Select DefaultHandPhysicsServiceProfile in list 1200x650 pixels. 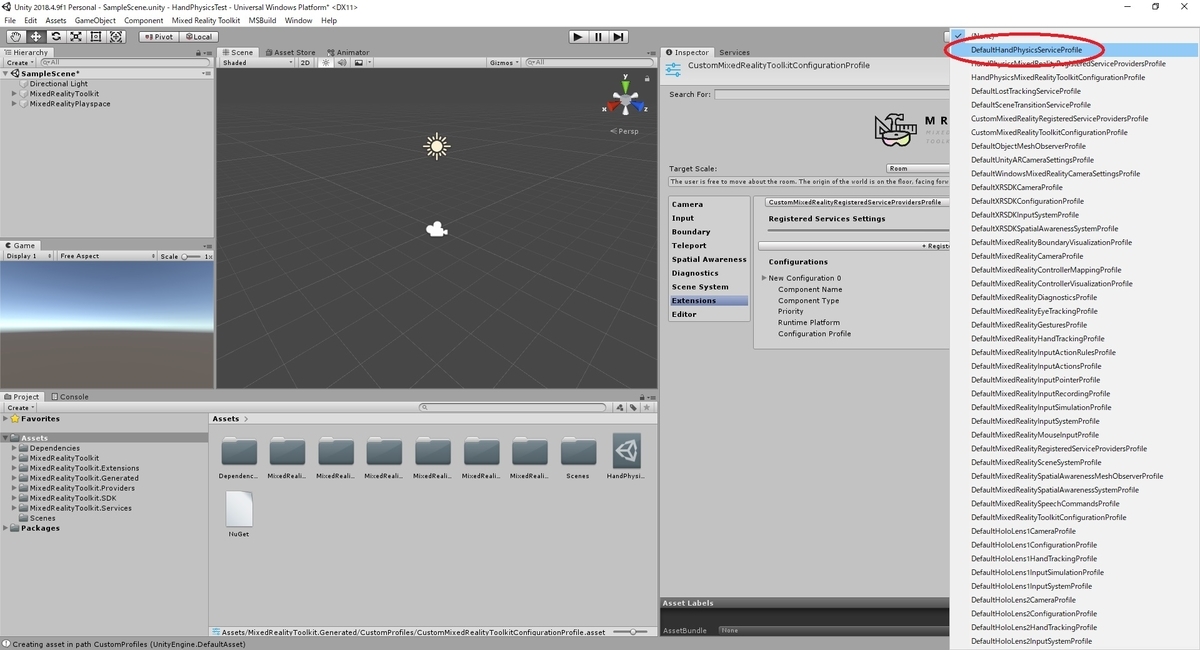[1026, 49]
